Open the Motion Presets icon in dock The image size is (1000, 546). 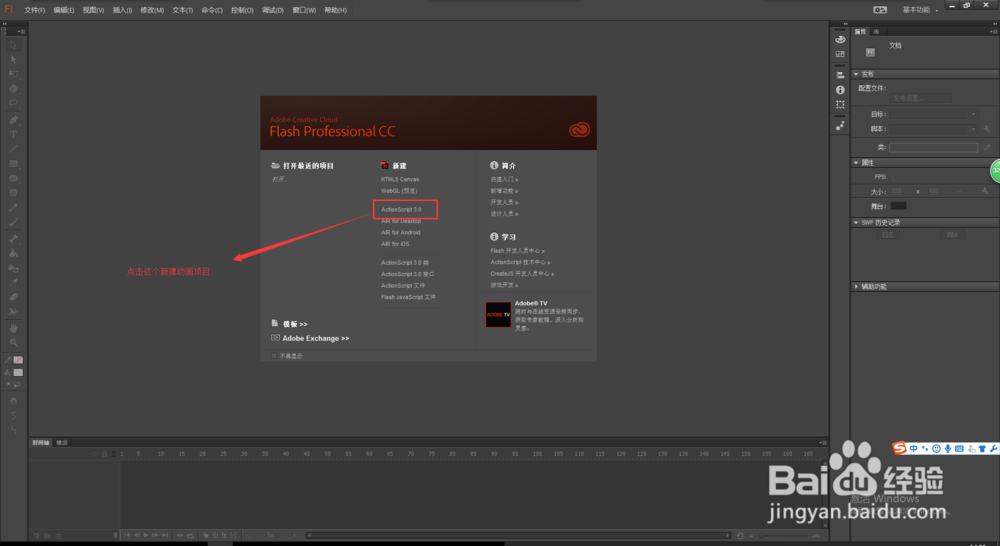840,126
